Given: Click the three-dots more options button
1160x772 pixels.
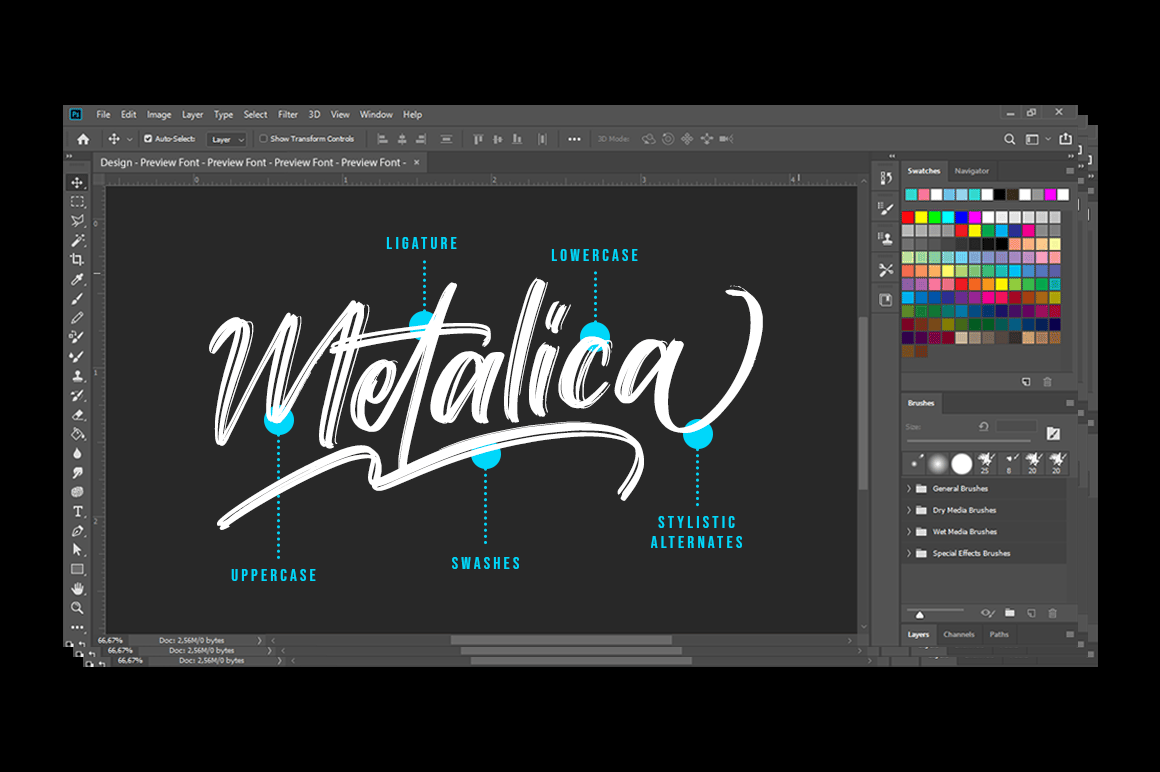Looking at the screenshot, I should 574,139.
